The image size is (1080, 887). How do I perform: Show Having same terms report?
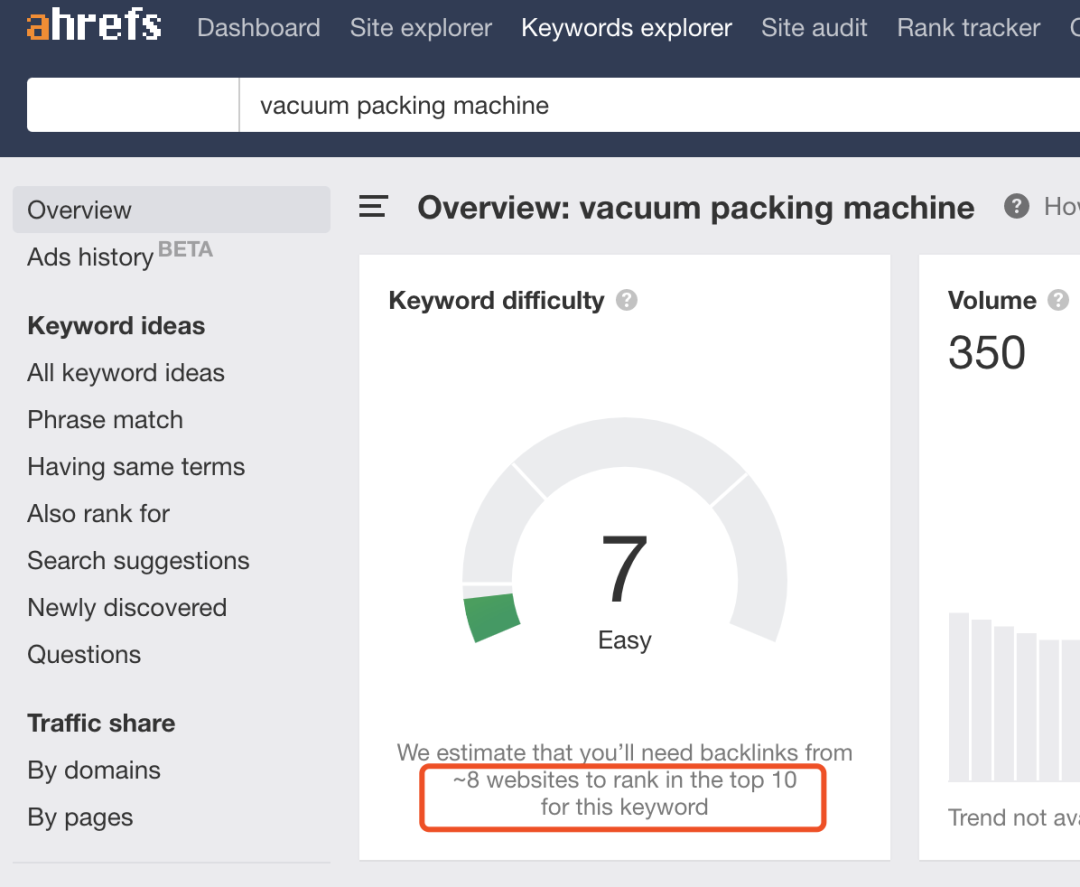coord(136,467)
